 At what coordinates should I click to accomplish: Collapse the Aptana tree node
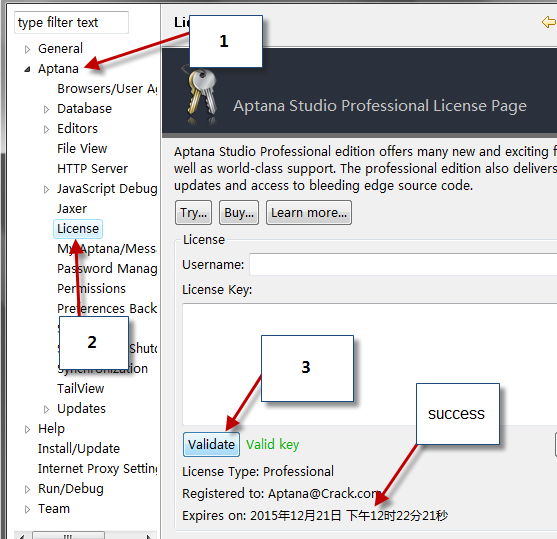27,69
